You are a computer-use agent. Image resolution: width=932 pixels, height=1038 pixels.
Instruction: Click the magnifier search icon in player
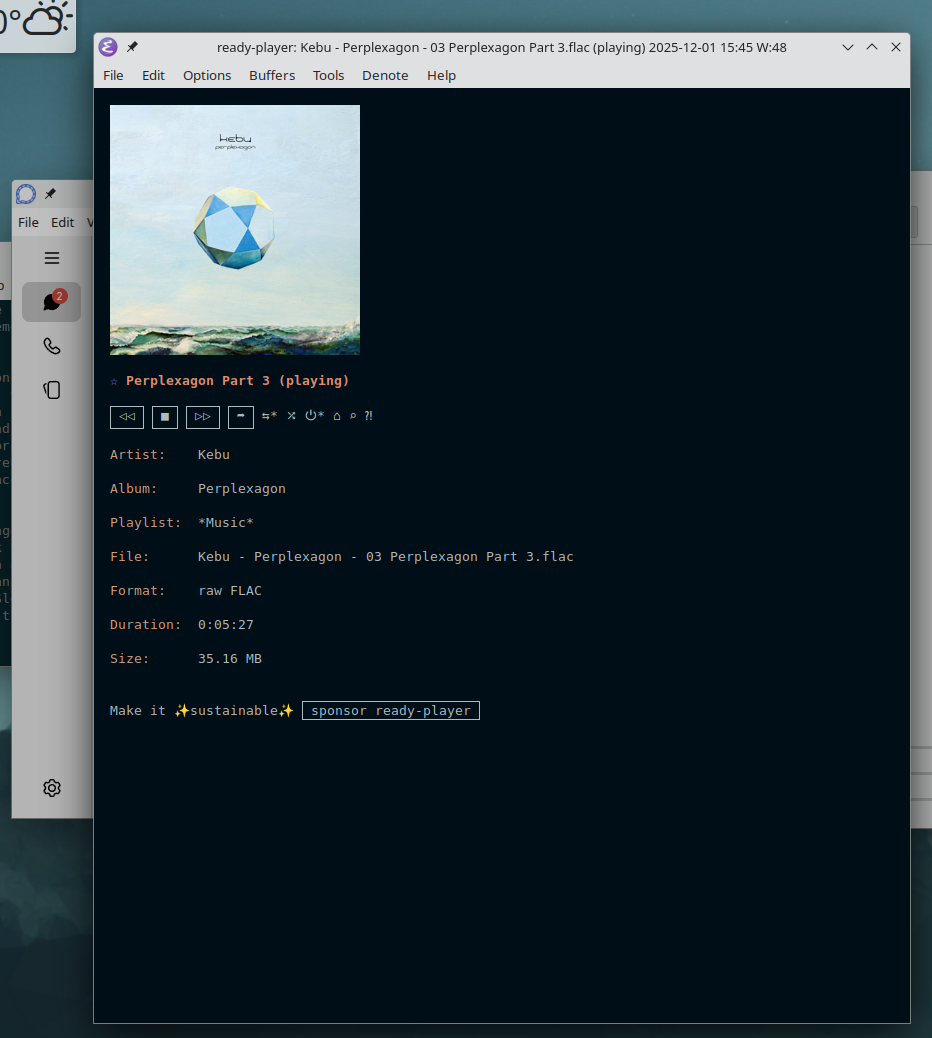tap(353, 416)
